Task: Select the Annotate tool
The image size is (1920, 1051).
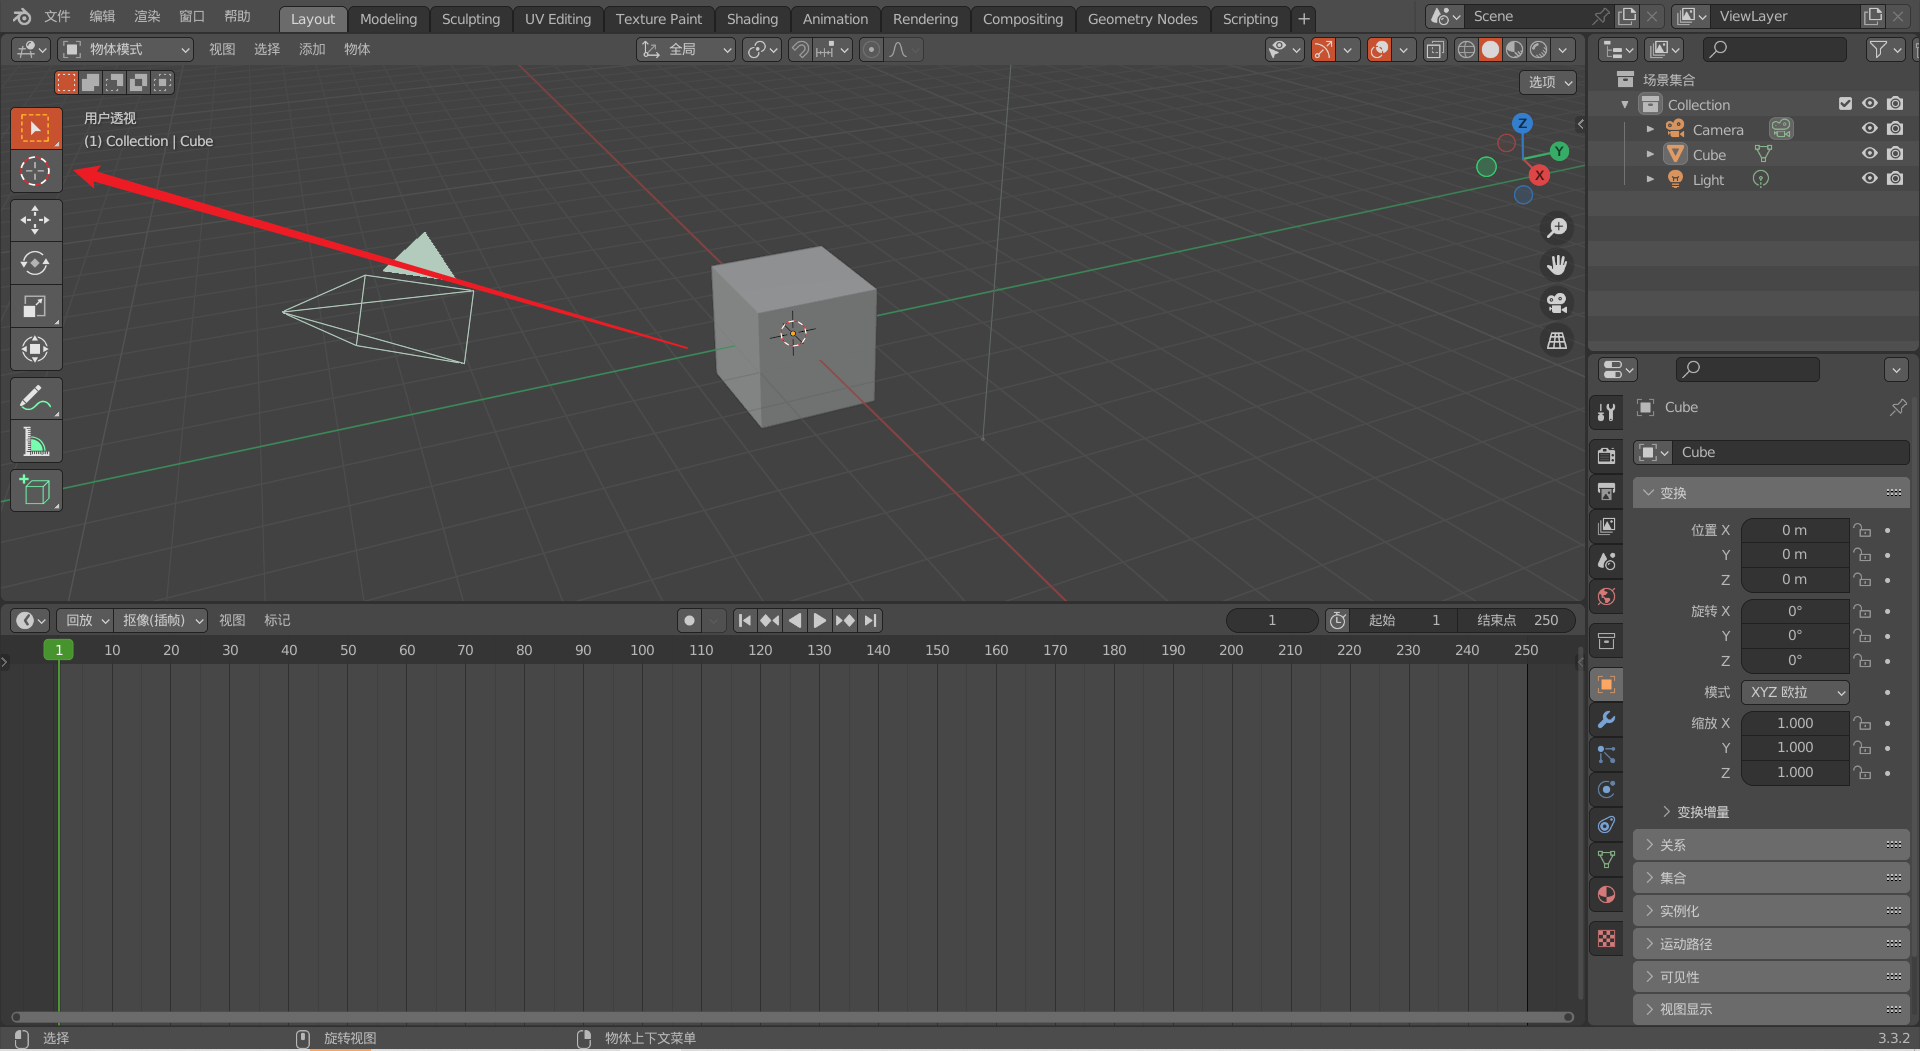Action: 36,398
